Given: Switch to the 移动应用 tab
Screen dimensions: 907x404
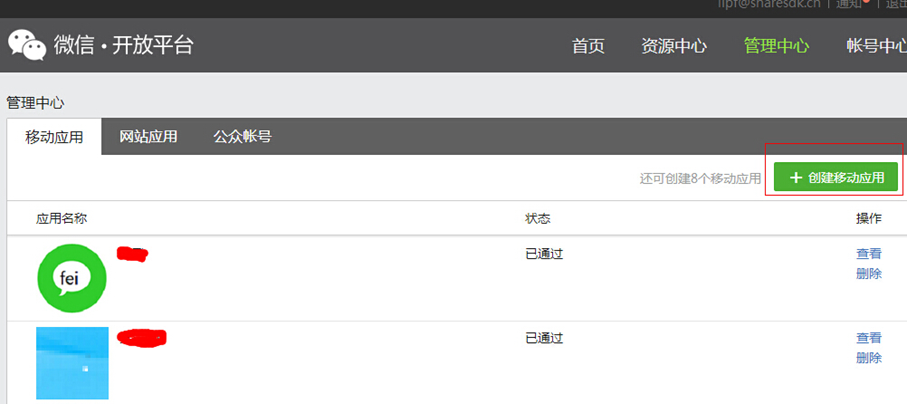Looking at the screenshot, I should pyautogui.click(x=54, y=137).
